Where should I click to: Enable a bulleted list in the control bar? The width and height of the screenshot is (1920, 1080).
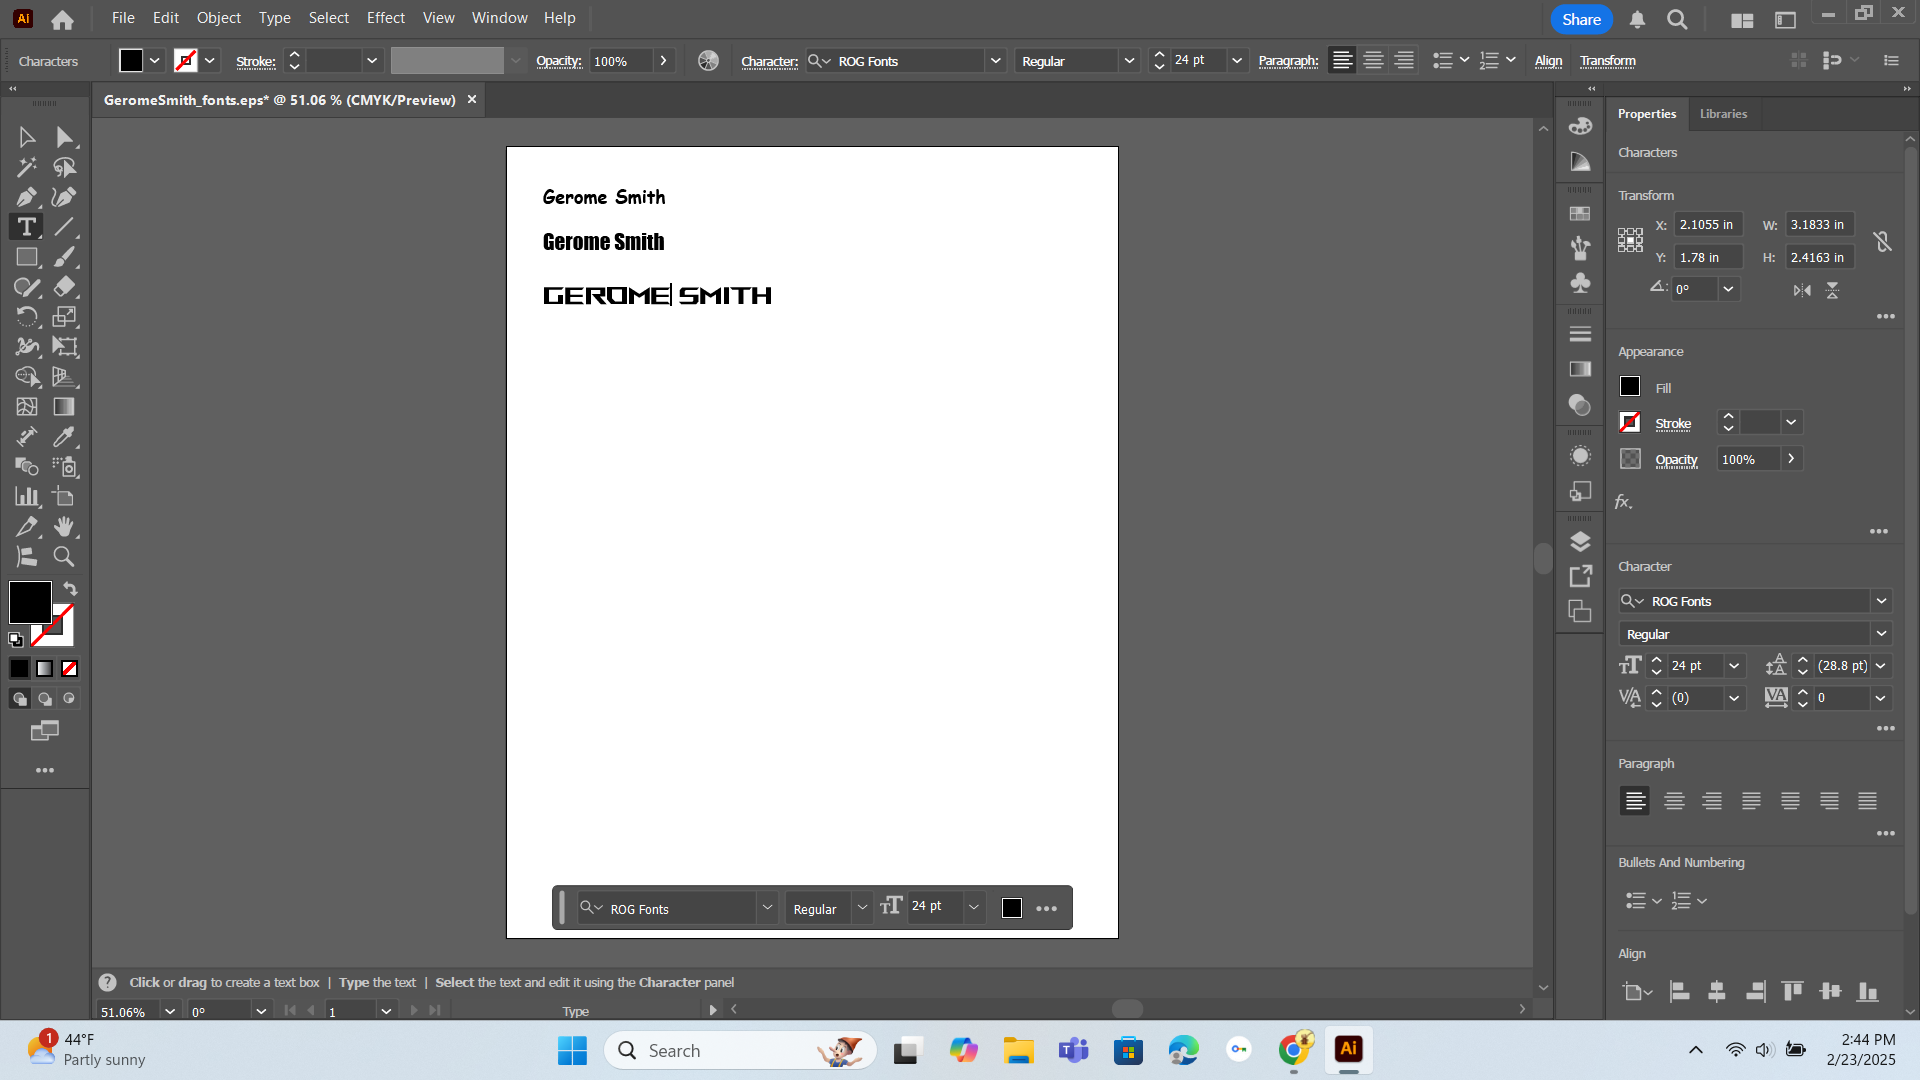coord(1443,60)
